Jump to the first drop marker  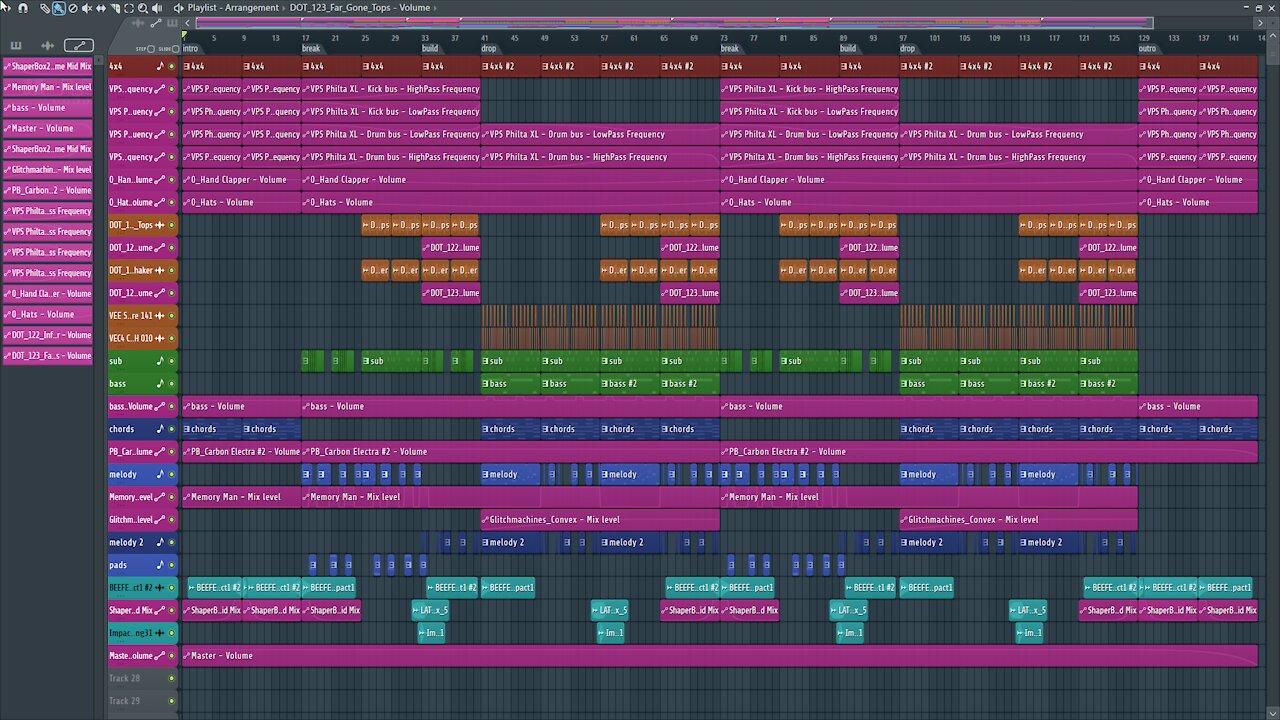pos(489,48)
